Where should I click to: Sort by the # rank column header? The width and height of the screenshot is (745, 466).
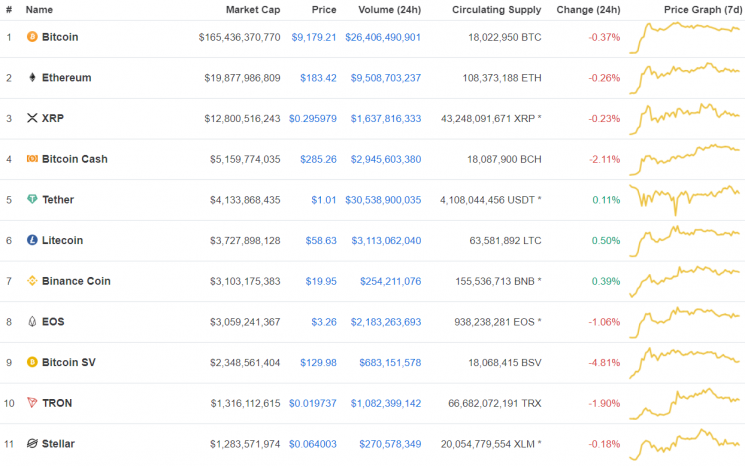tap(9, 10)
